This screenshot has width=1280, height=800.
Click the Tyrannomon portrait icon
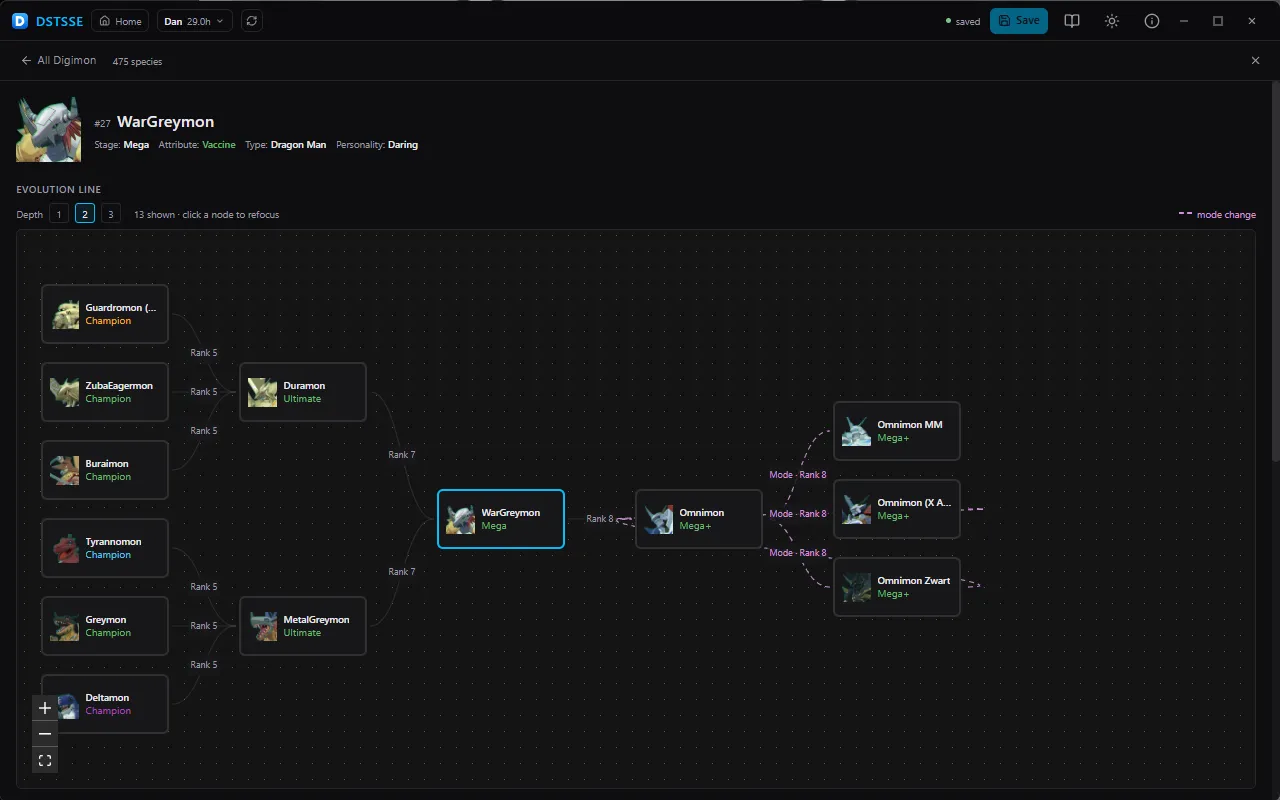coord(65,548)
